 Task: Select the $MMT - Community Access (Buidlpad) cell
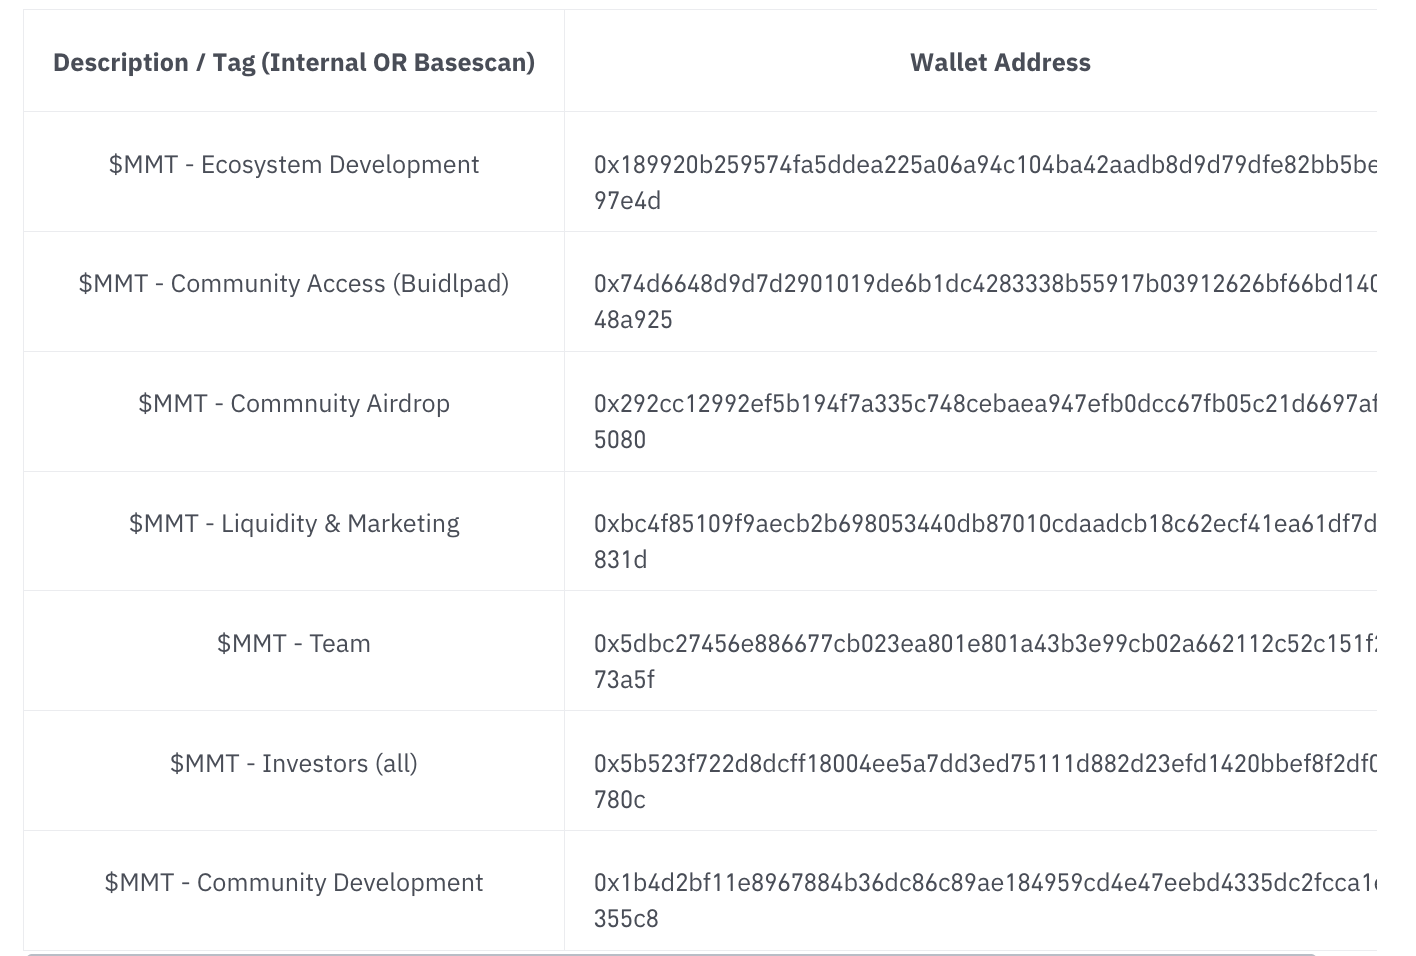(294, 284)
